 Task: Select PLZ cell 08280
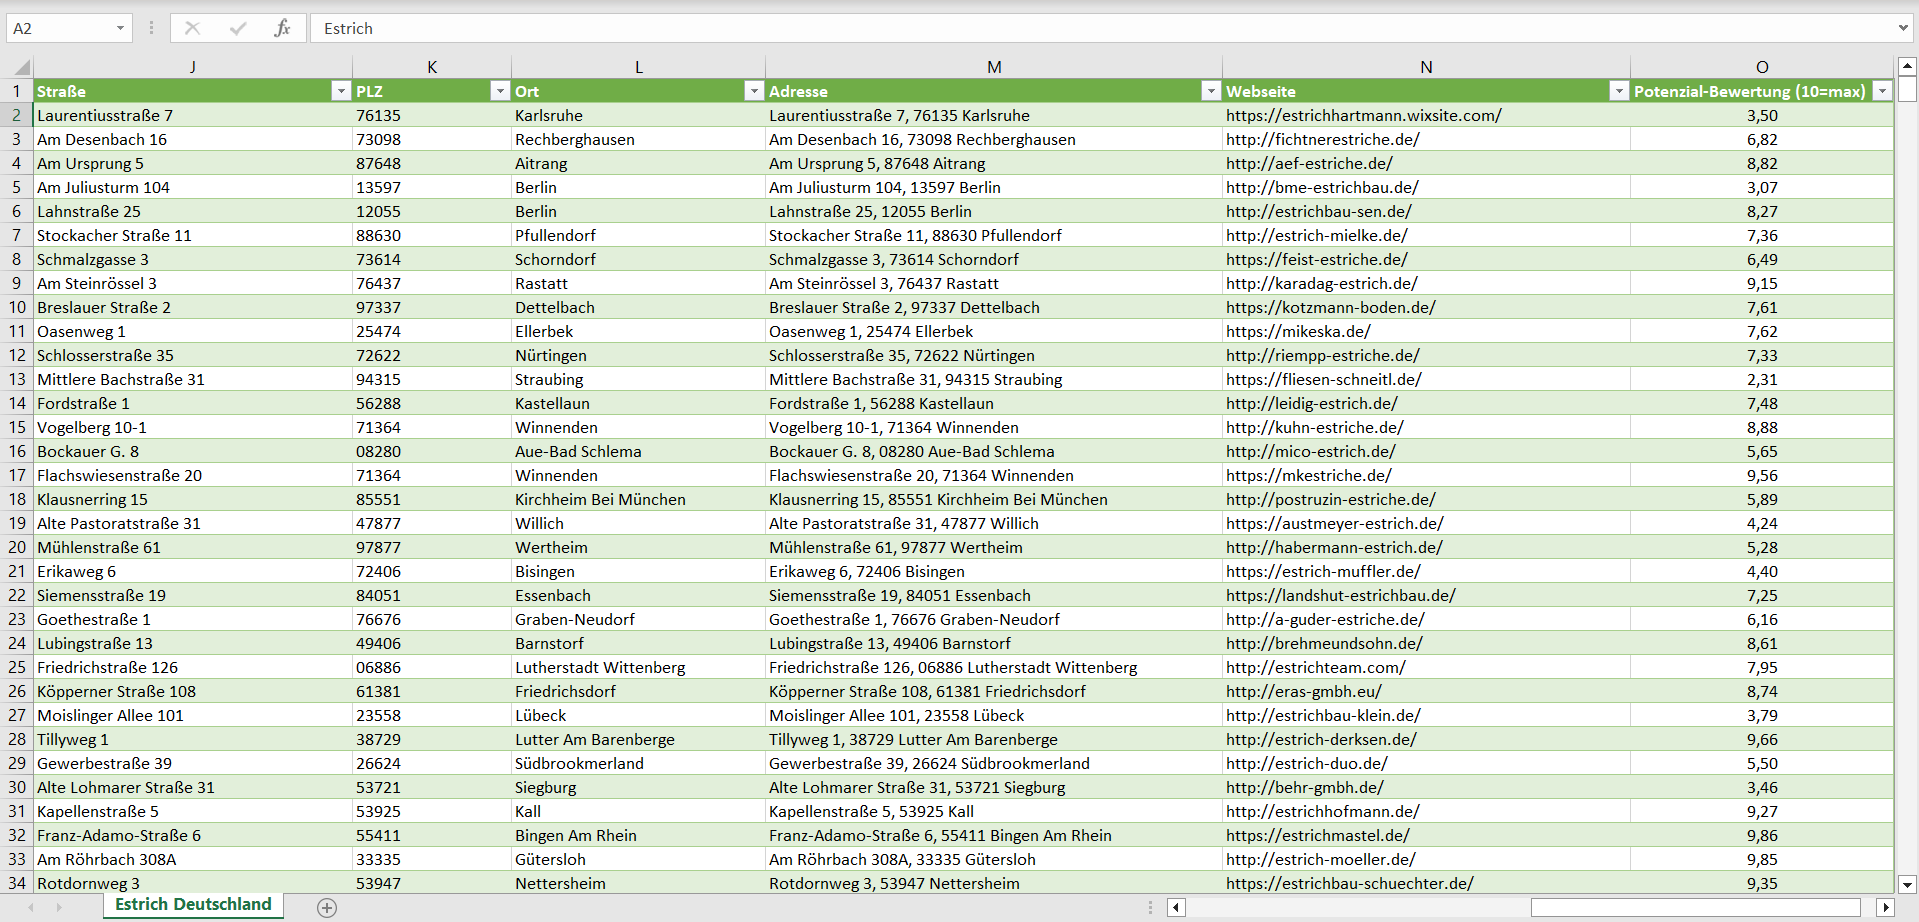[x=432, y=451]
